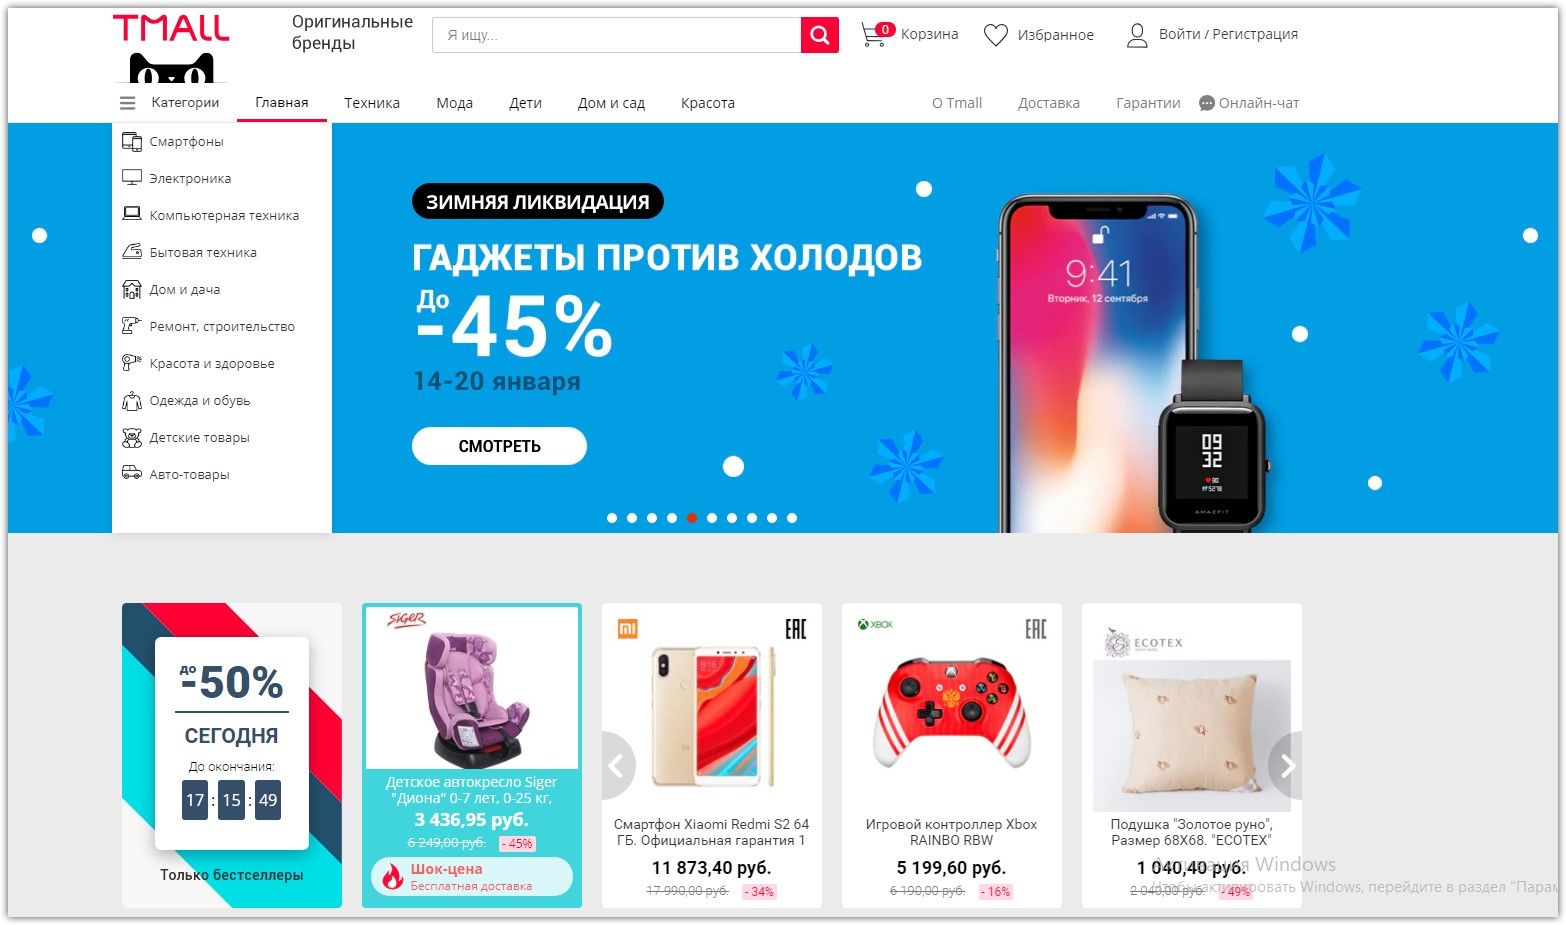
Task: Open the shopping cart icon
Action: click(x=876, y=35)
